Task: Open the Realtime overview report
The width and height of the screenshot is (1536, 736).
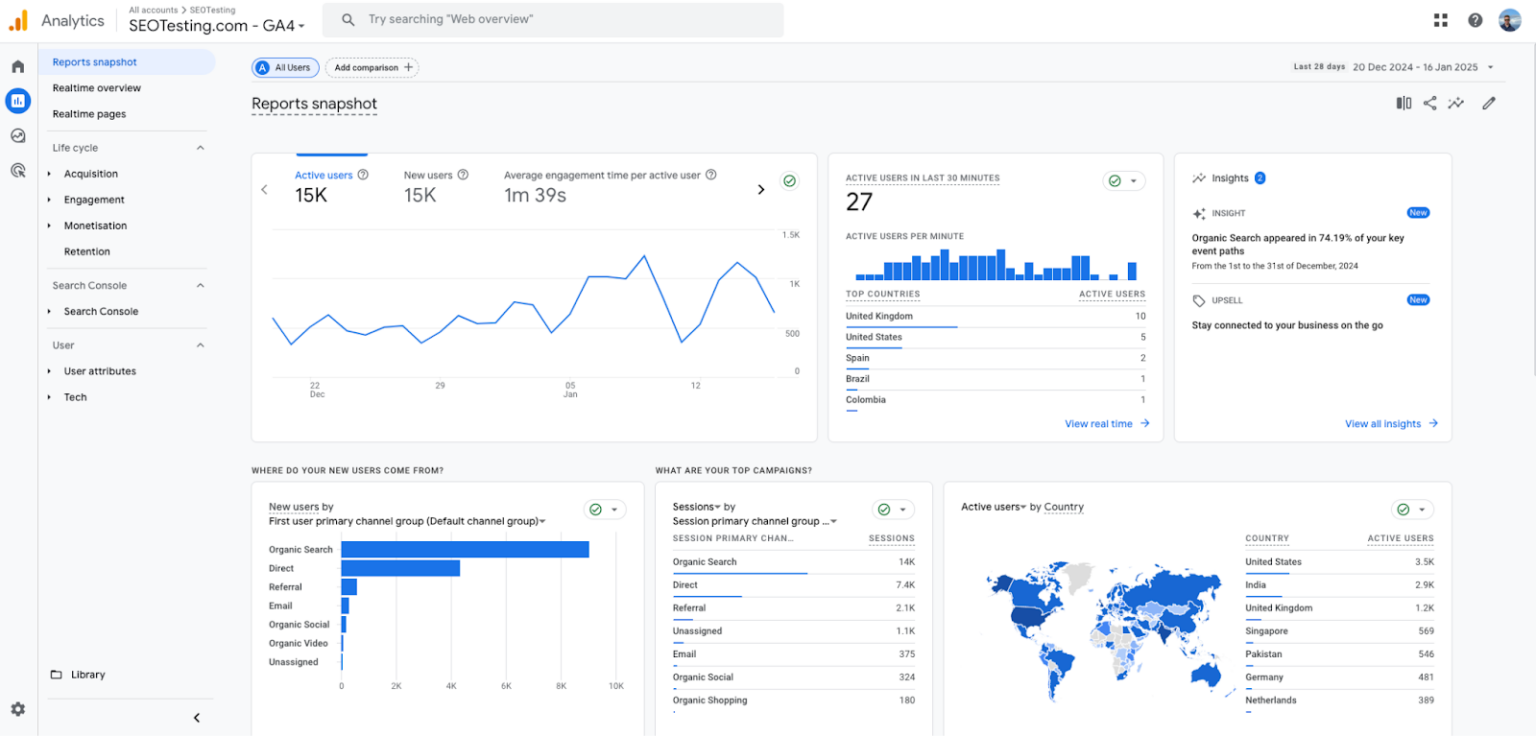Action: 96,87
